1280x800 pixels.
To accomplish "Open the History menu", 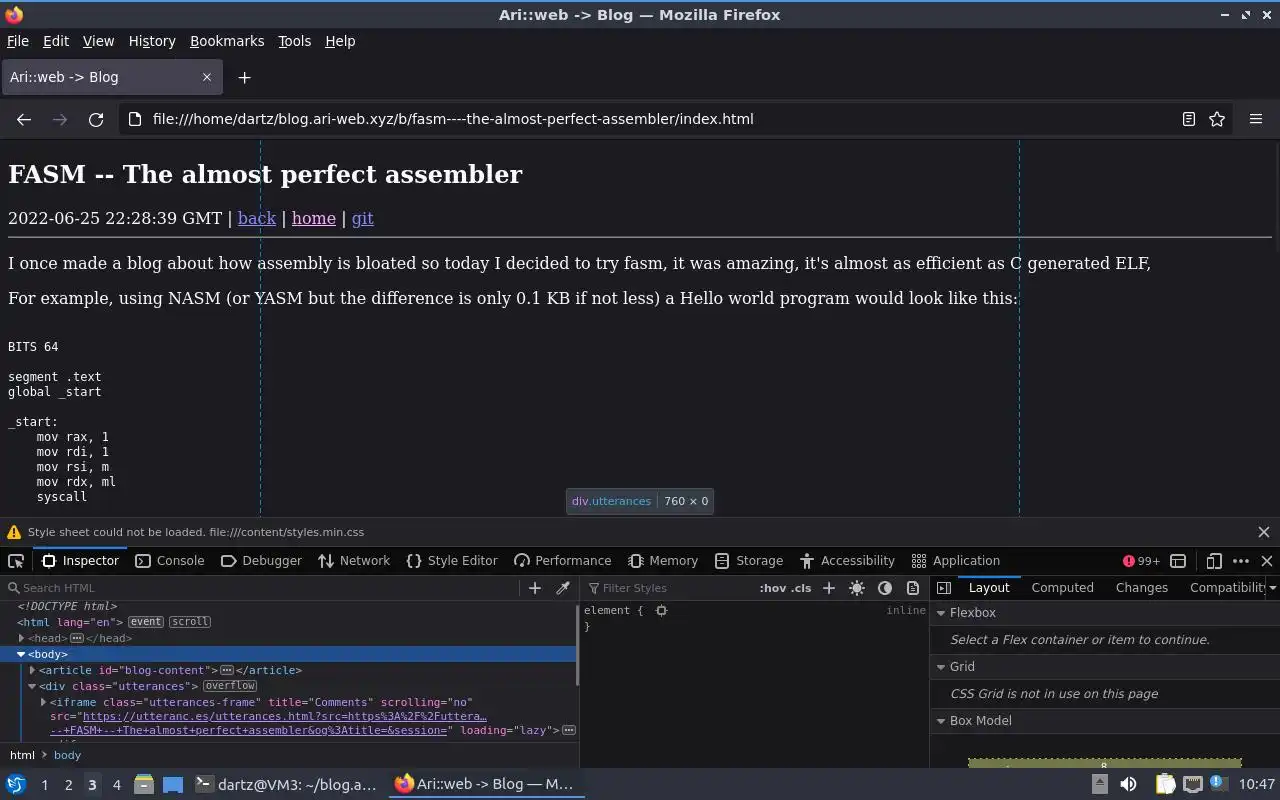I will [152, 41].
